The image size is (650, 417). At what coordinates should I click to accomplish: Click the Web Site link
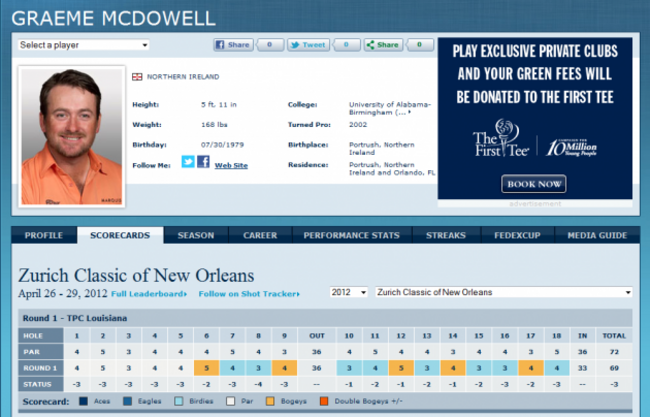[231, 164]
